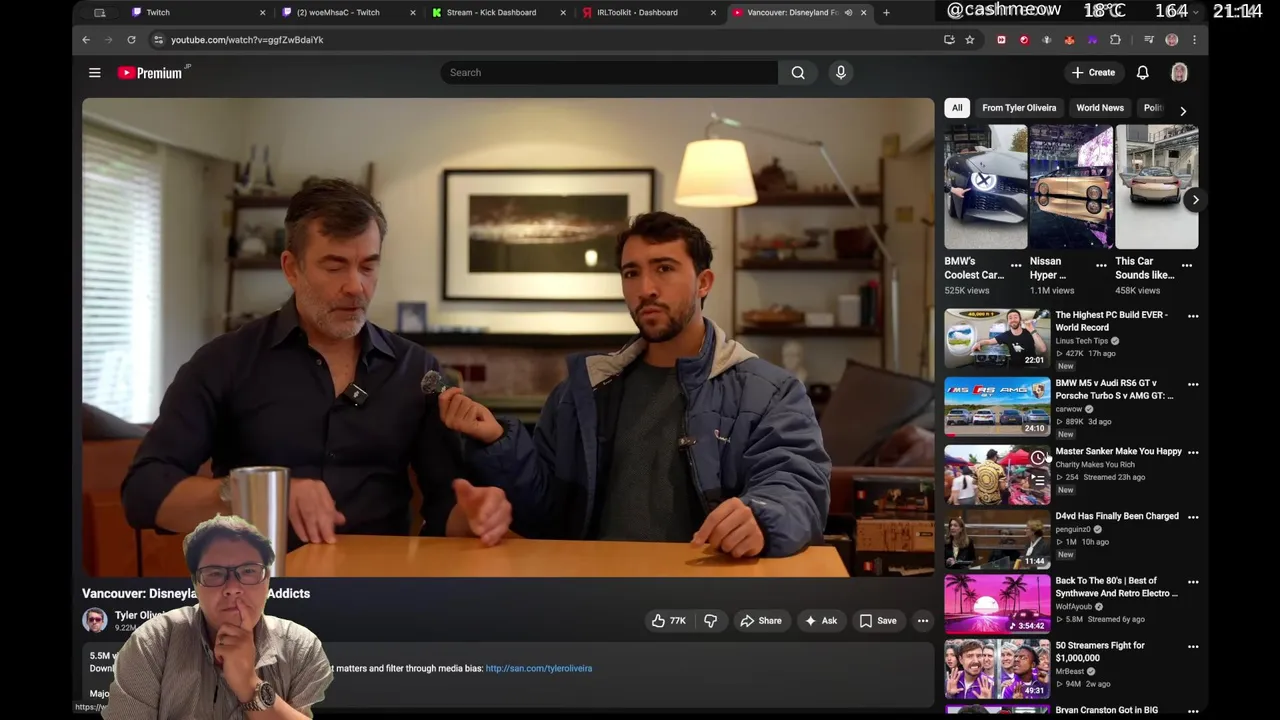Open options for This Car Sounds like short
This screenshot has height=720, width=1280.
coord(1187,266)
